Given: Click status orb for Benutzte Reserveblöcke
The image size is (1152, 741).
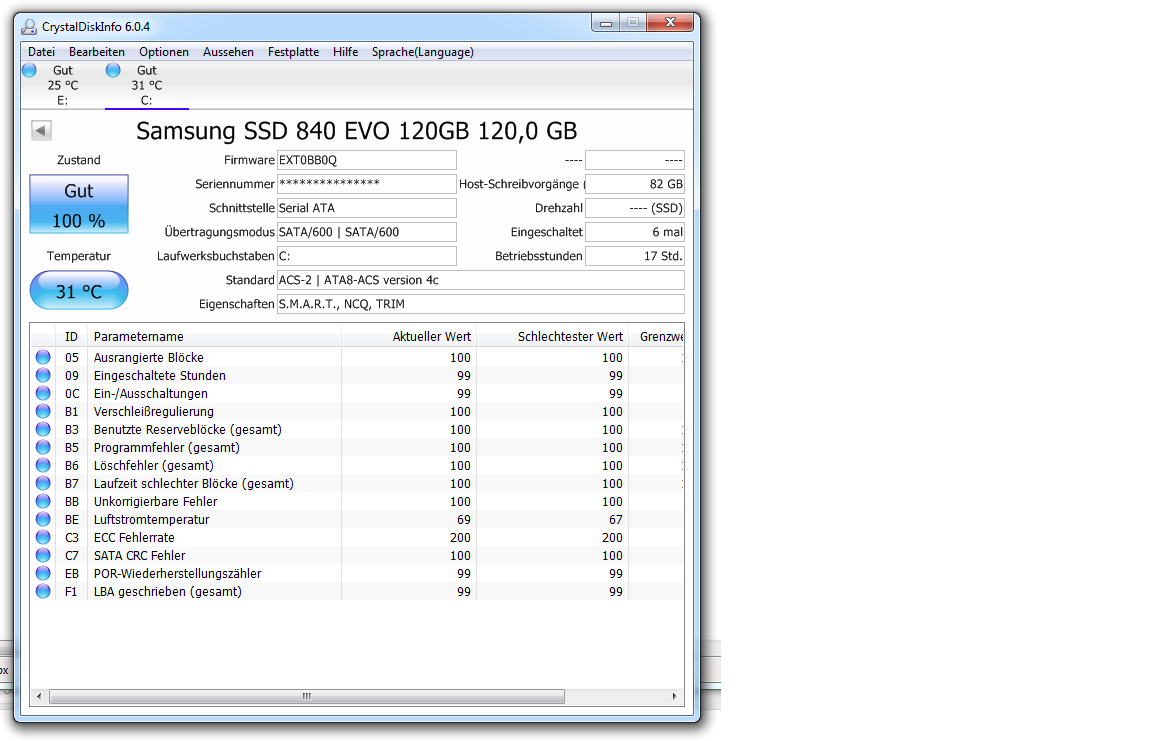Looking at the screenshot, I should tap(43, 430).
